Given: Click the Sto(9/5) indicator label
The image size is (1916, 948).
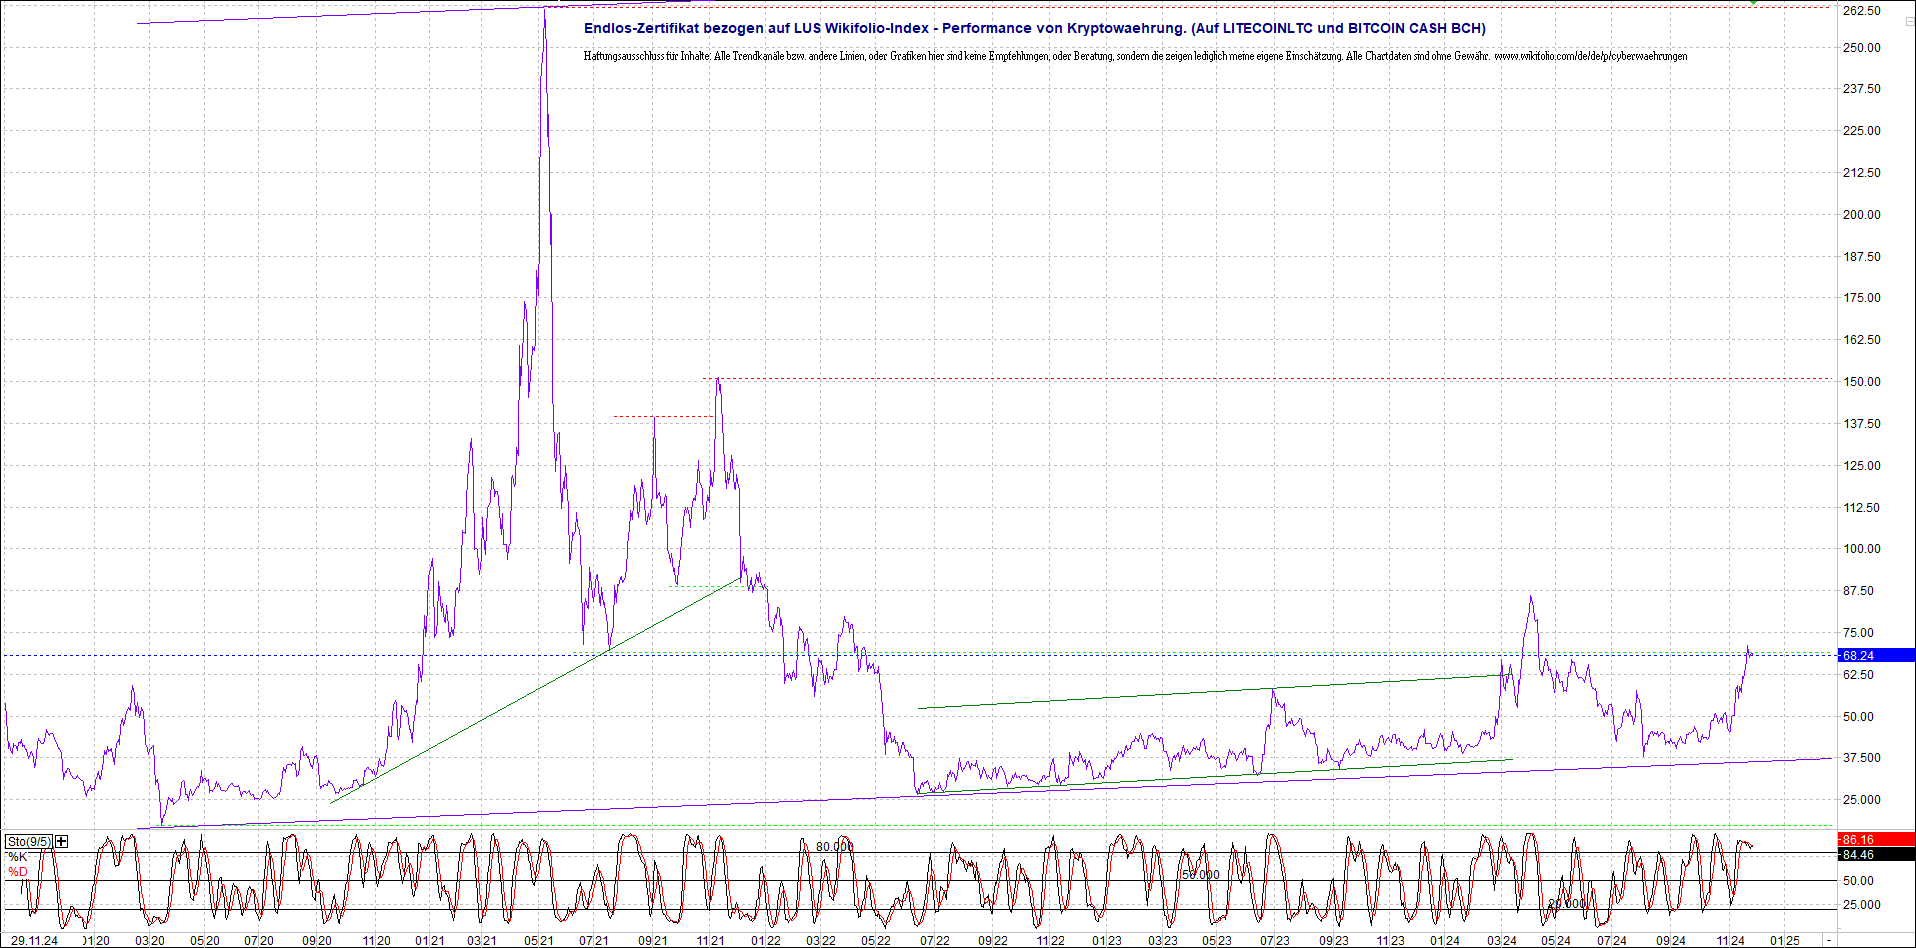Looking at the screenshot, I should 28,841.
